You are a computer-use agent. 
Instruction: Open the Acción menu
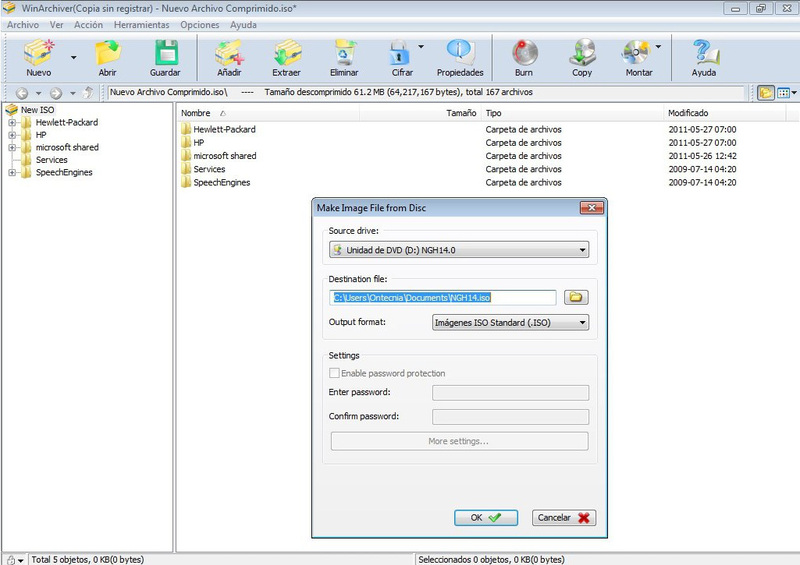[x=88, y=24]
